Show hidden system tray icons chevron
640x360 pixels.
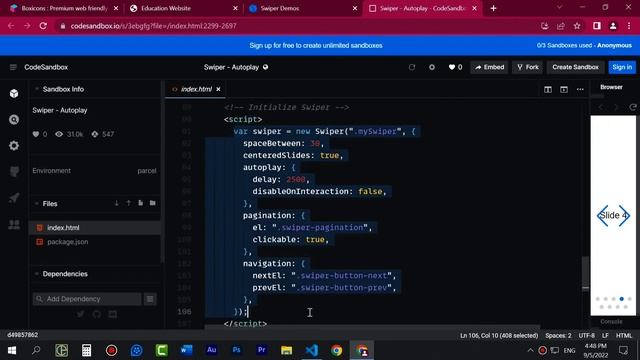pos(530,350)
